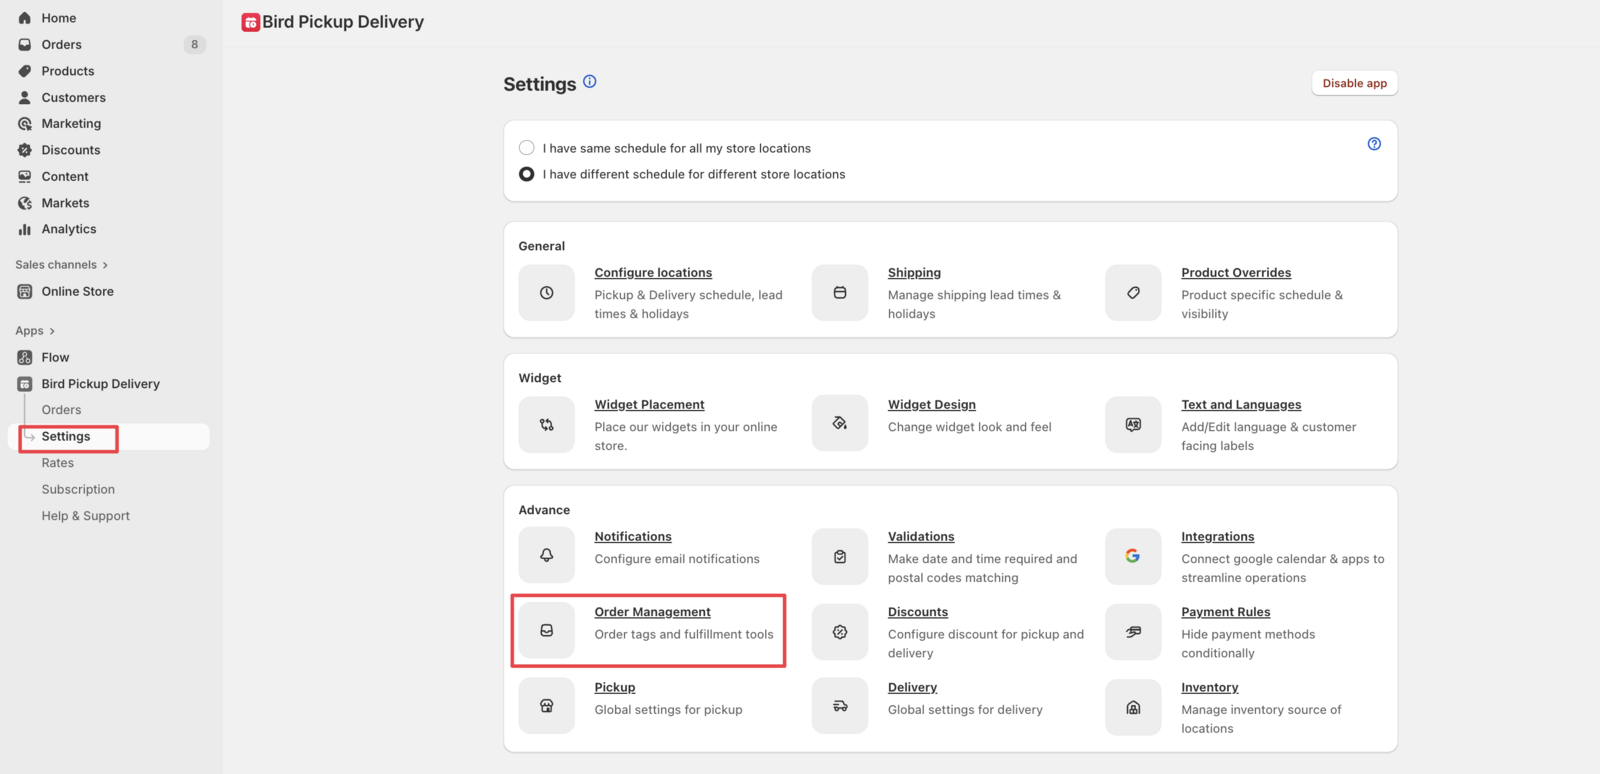Open the Product Overrides link

(x=1236, y=273)
